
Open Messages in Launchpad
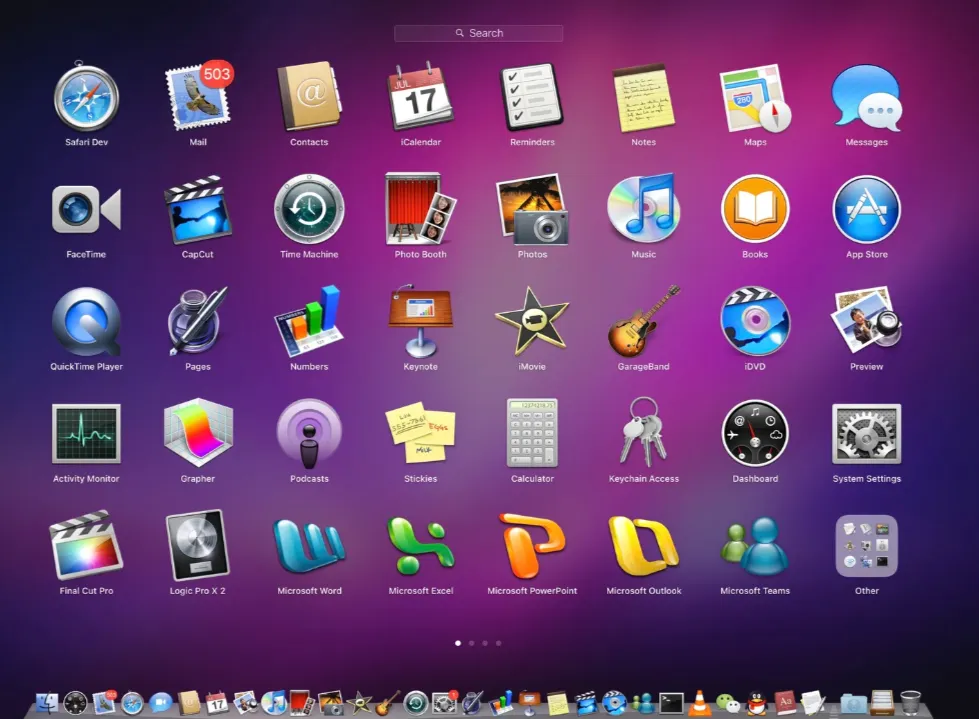point(867,98)
